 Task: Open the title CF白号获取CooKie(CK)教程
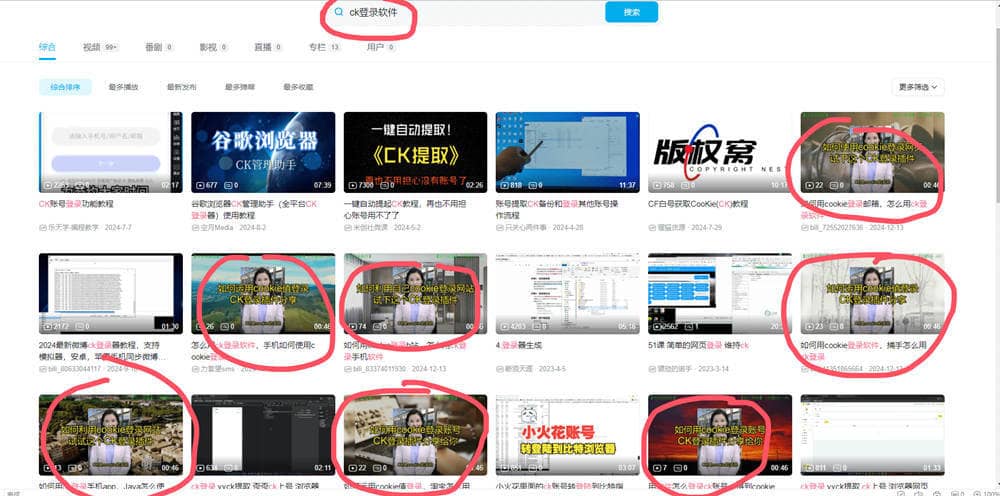[698, 204]
